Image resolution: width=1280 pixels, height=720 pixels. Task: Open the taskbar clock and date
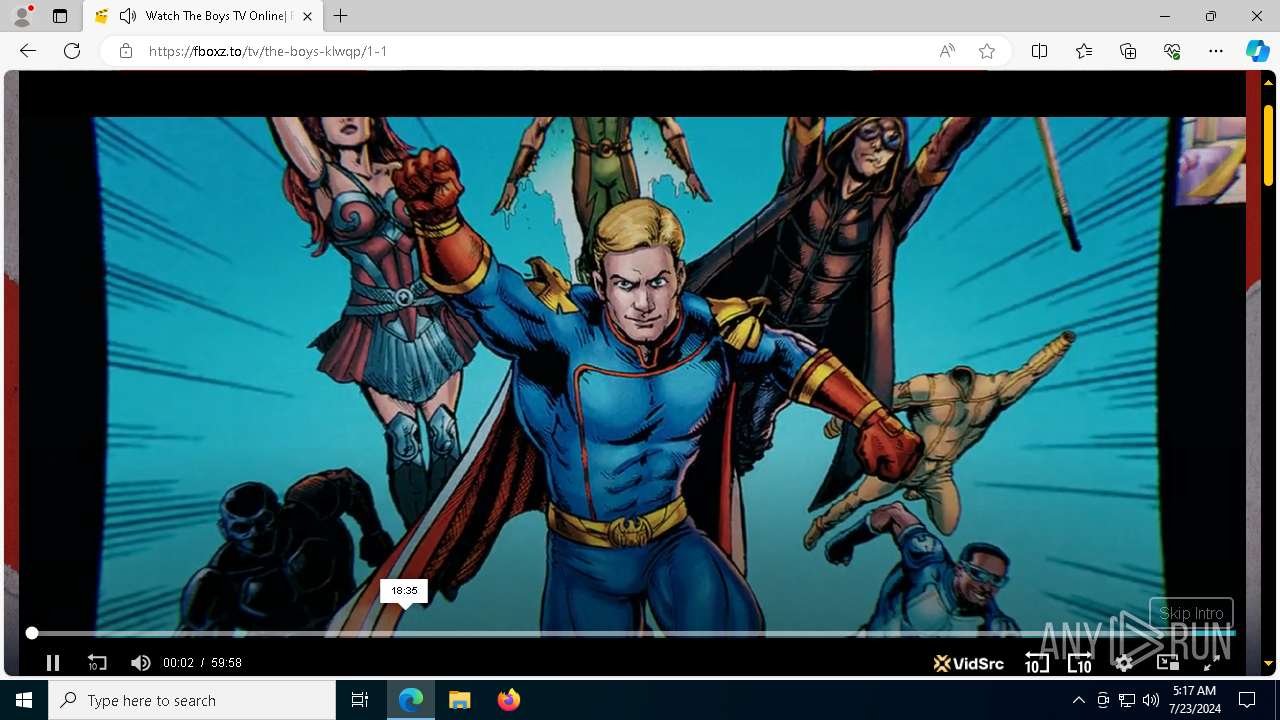[1194, 700]
